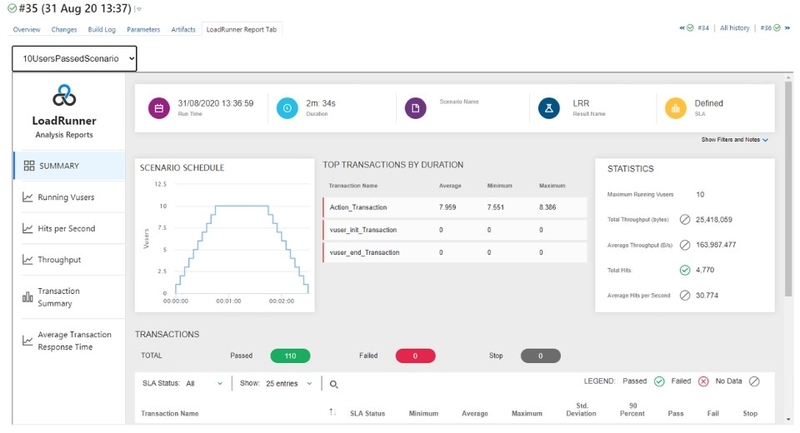The width and height of the screenshot is (800, 433).
Task: Switch to the Build Log tab
Action: pyautogui.click(x=102, y=30)
